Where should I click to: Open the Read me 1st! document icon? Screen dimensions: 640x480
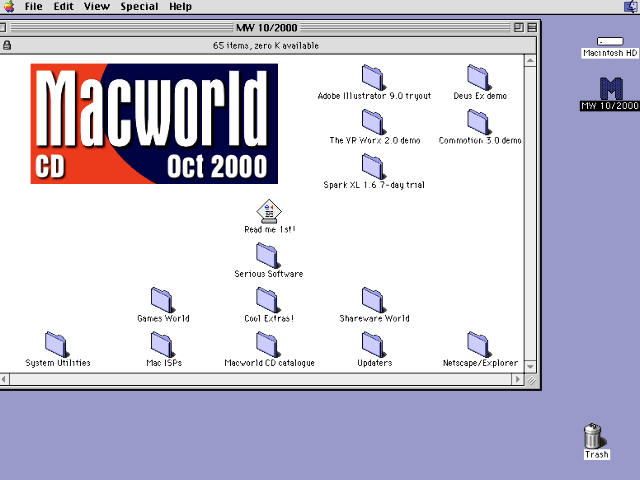click(x=269, y=211)
